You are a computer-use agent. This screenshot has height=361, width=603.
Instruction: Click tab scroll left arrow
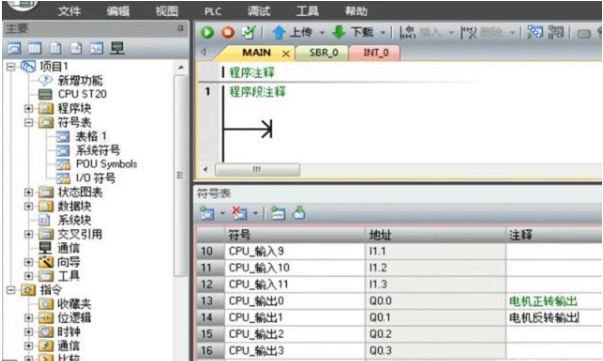tap(204, 52)
